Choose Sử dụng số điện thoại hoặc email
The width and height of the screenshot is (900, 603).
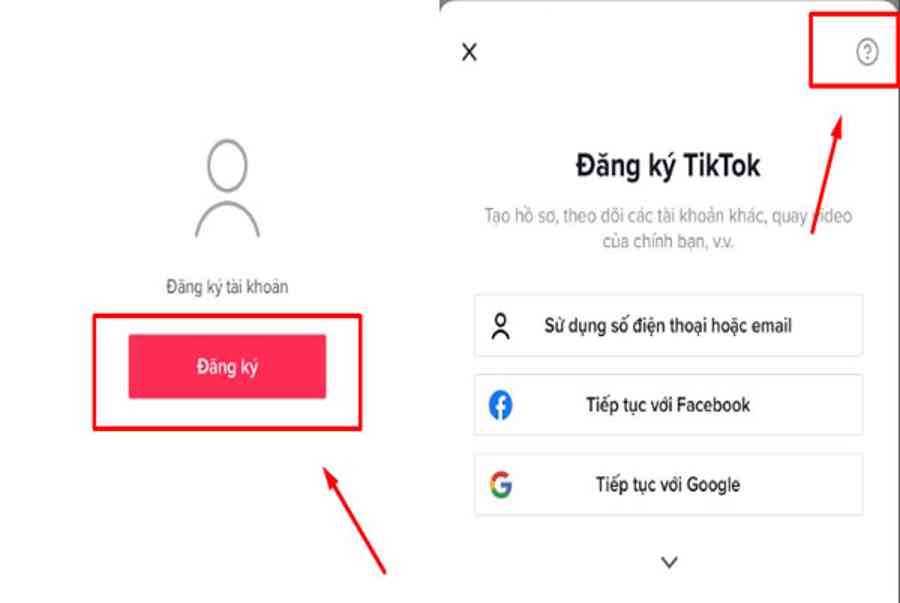668,325
